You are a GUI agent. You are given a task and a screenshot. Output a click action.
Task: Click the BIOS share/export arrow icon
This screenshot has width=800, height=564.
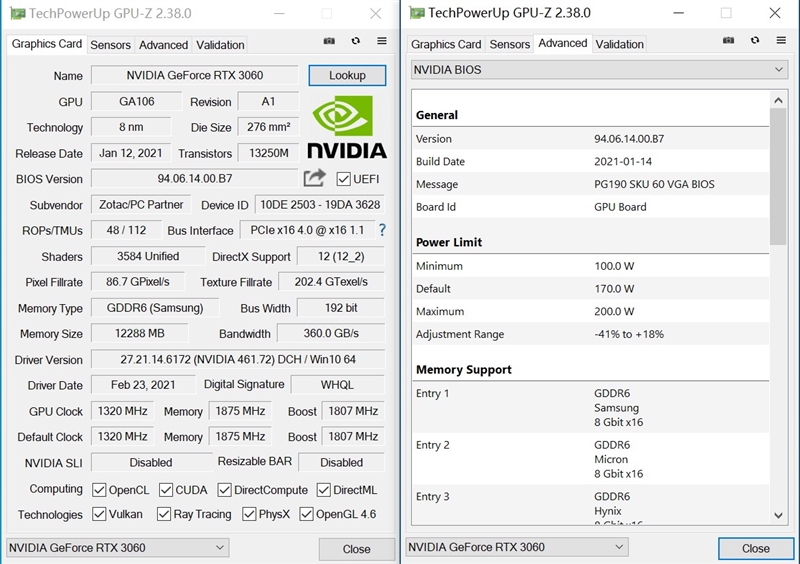pos(315,178)
